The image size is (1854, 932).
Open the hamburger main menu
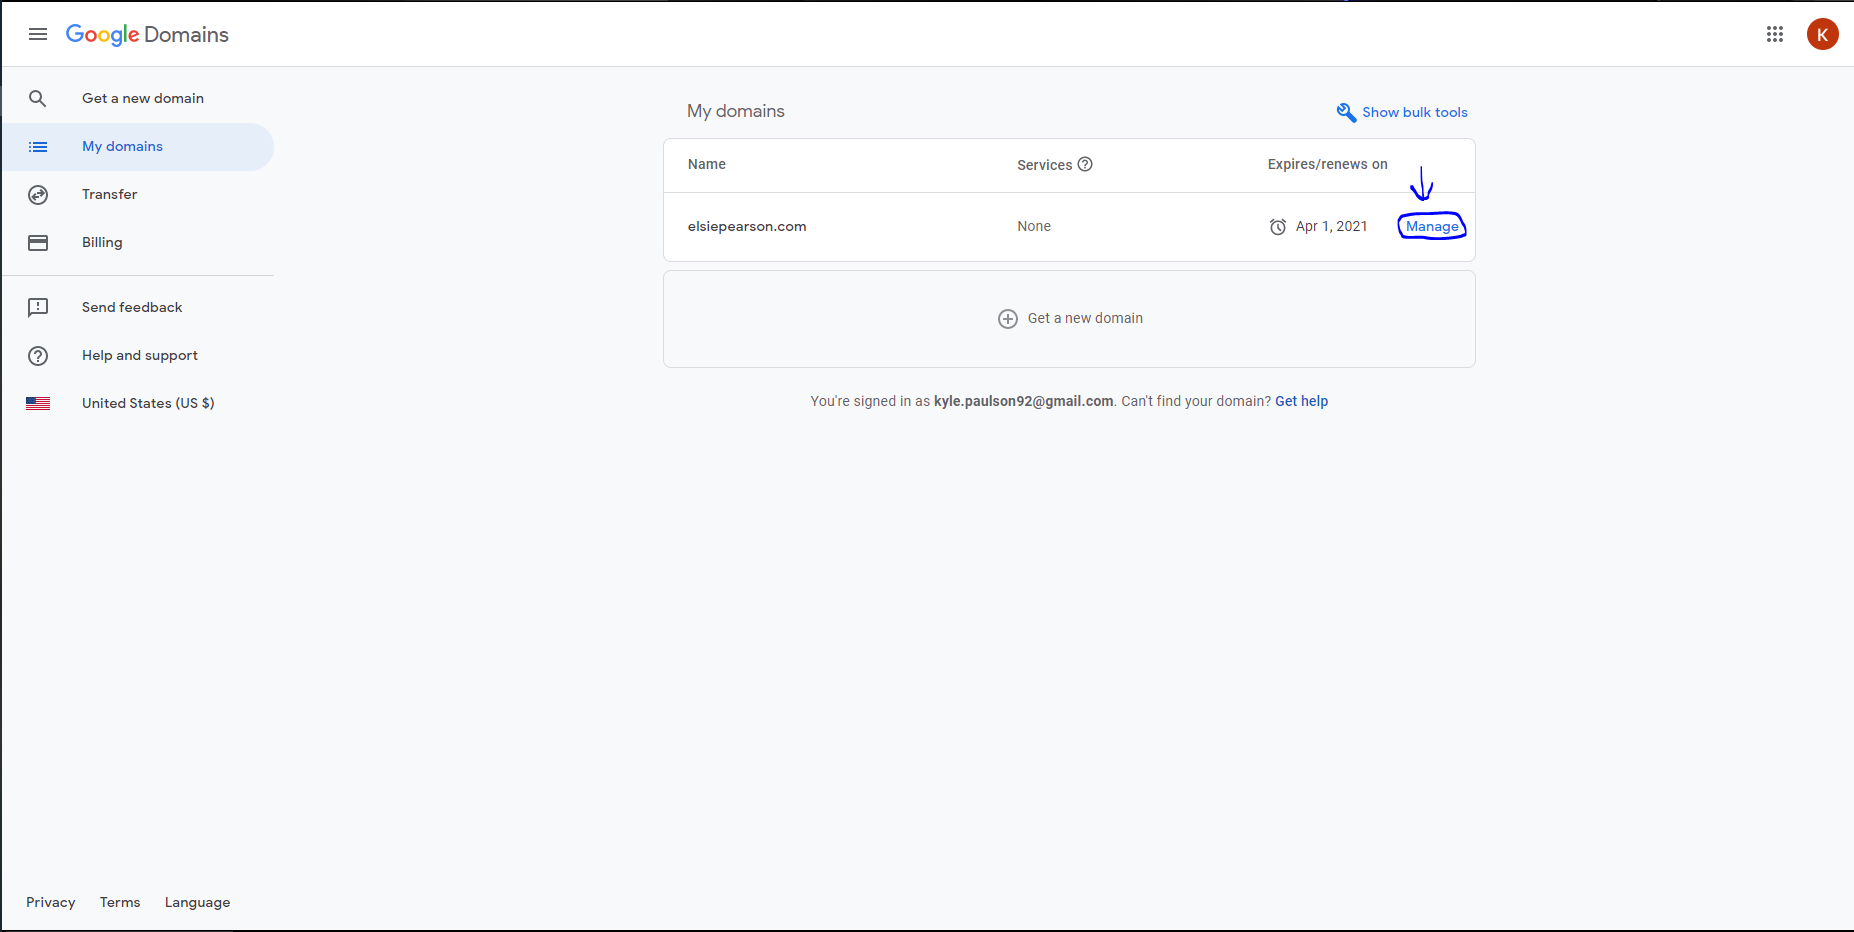point(38,34)
